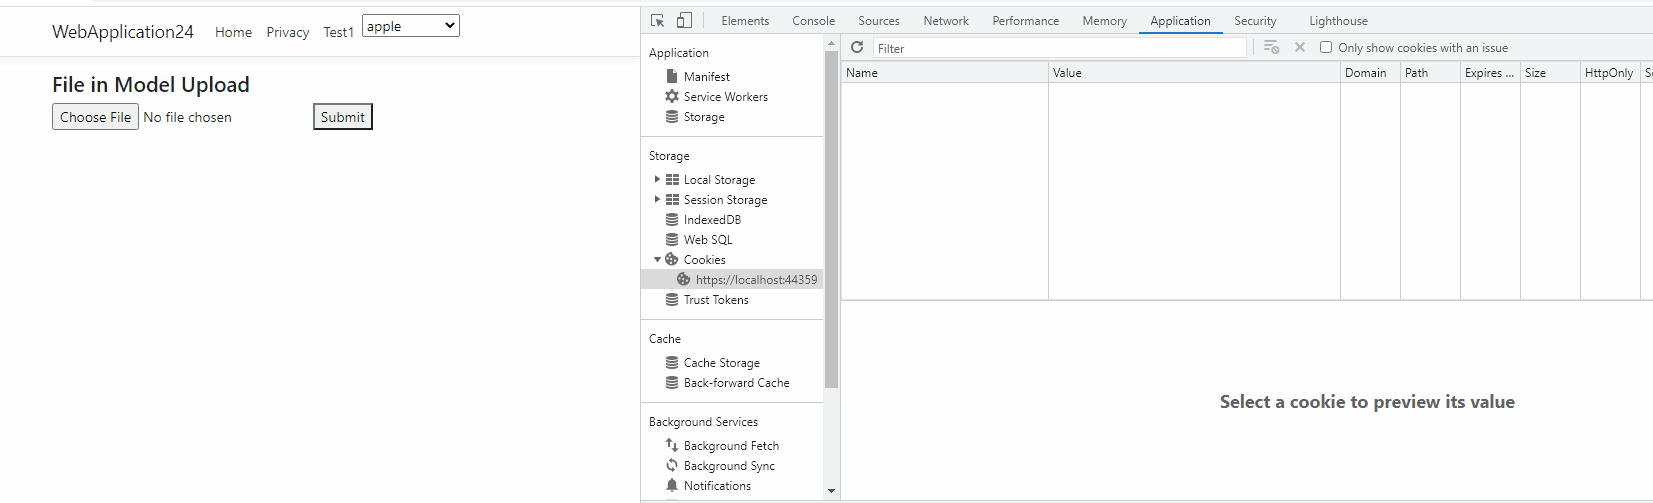
Task: Open Service Workers gear item
Action: point(716,97)
